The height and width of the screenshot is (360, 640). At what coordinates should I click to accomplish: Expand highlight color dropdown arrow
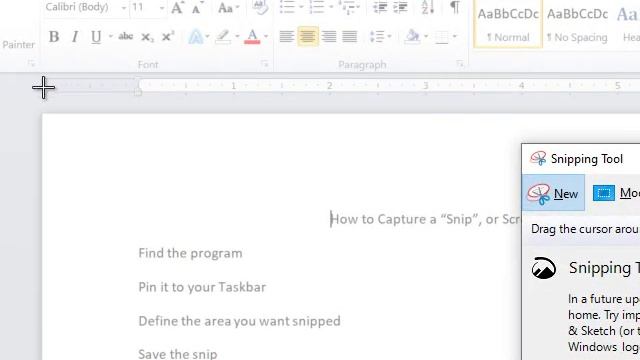[x=237, y=37]
